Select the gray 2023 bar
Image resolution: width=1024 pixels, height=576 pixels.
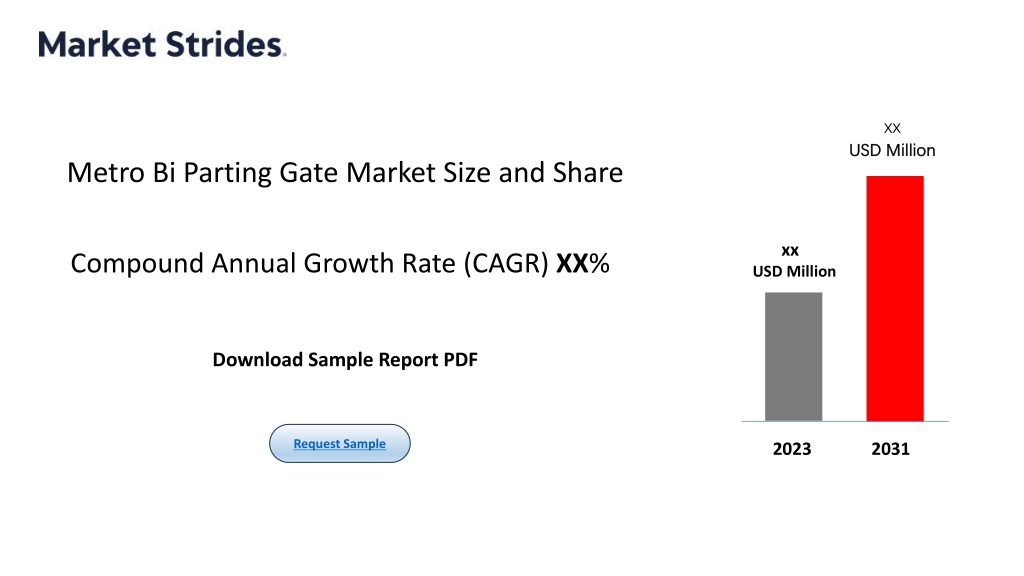(x=793, y=357)
